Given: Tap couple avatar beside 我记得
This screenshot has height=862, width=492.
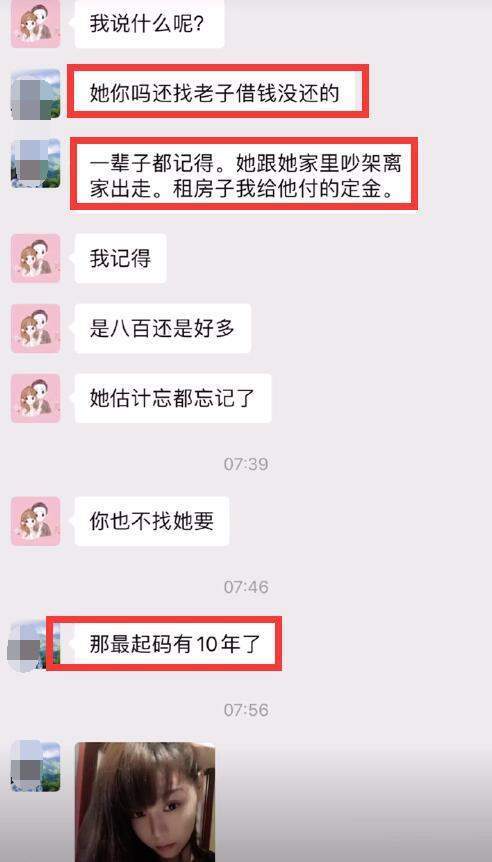Looking at the screenshot, I should click(x=35, y=258).
